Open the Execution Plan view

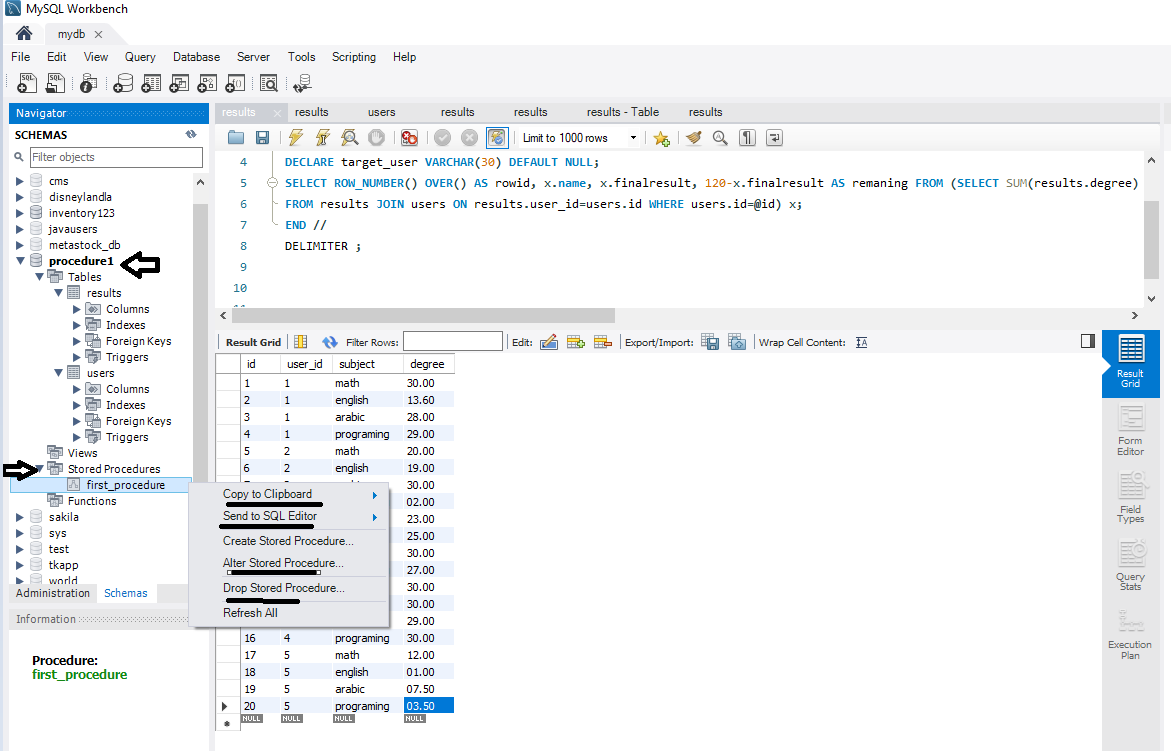1130,633
